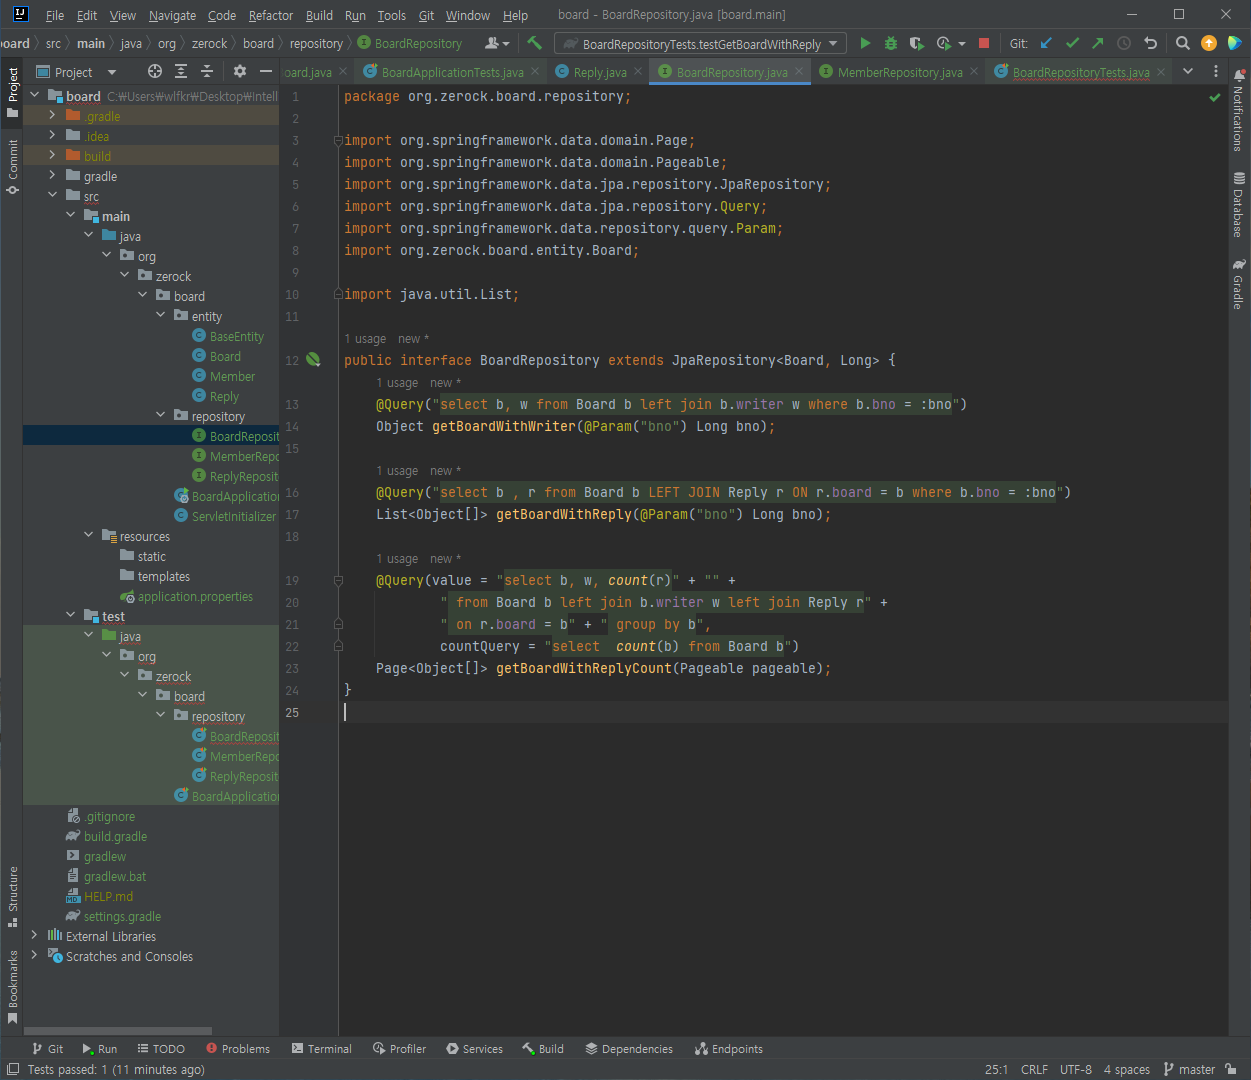Hide the Project panel with minus icon
Screen dimensions: 1251x1080
[x=266, y=71]
